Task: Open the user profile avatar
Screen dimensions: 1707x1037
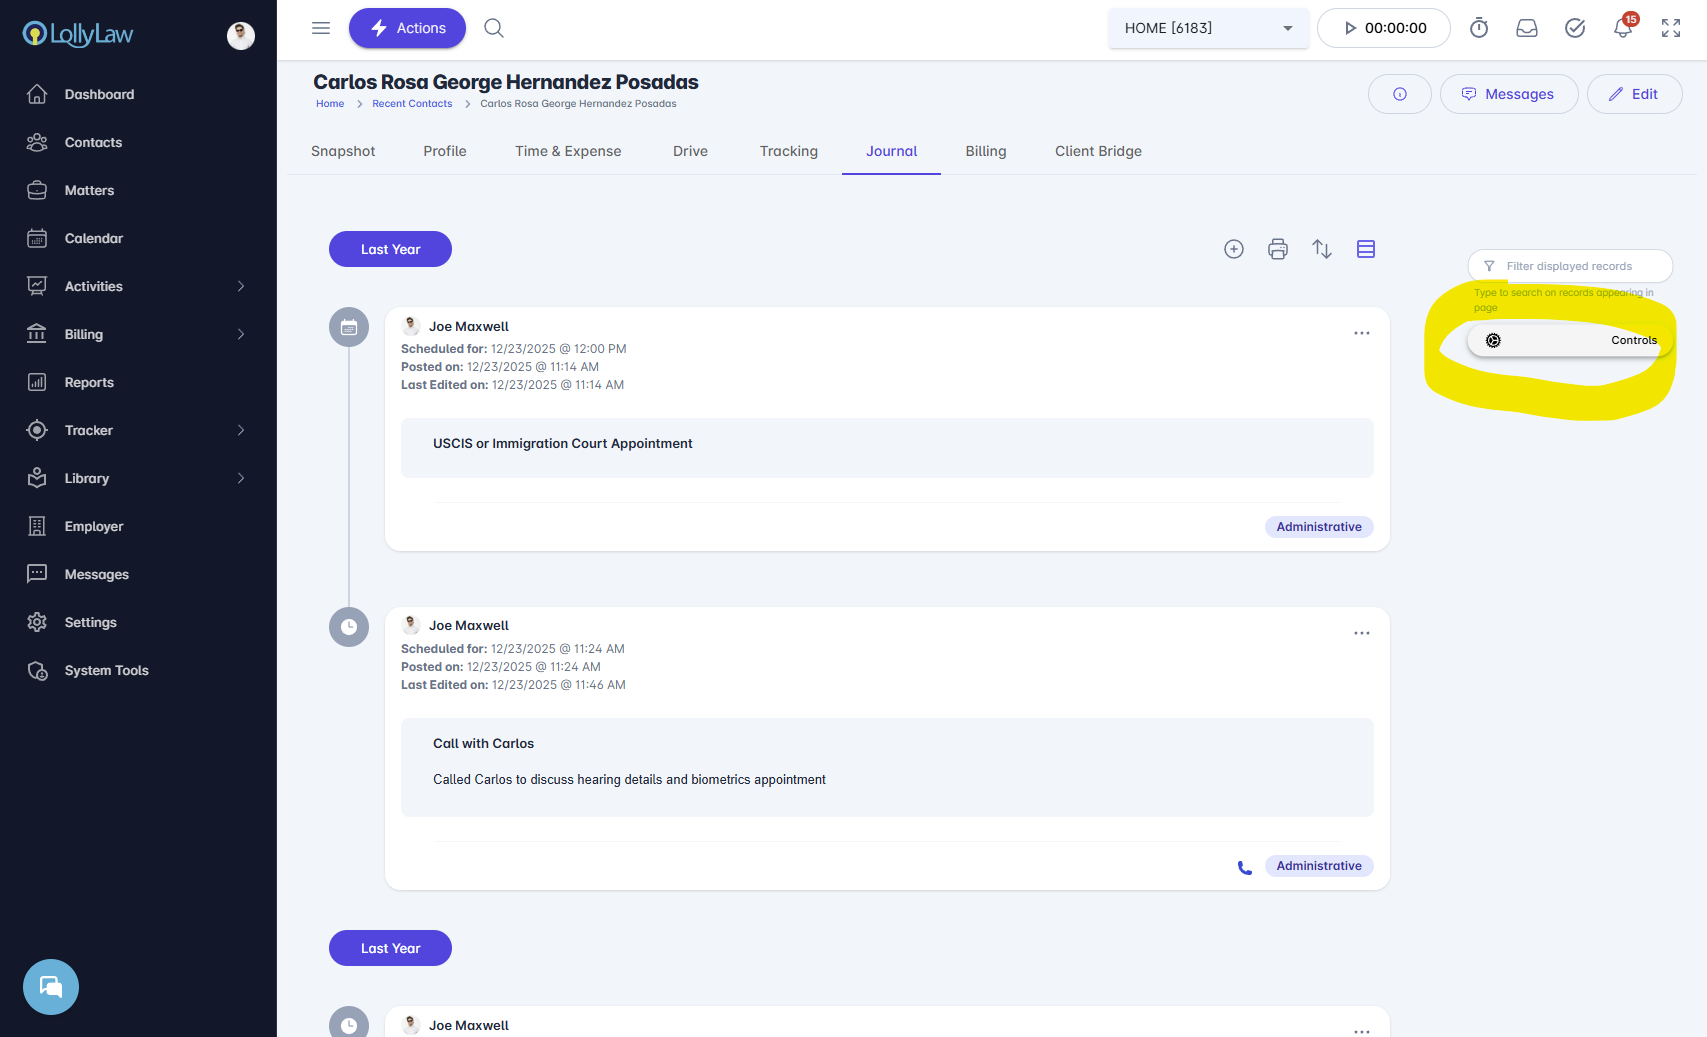Action: pyautogui.click(x=241, y=35)
